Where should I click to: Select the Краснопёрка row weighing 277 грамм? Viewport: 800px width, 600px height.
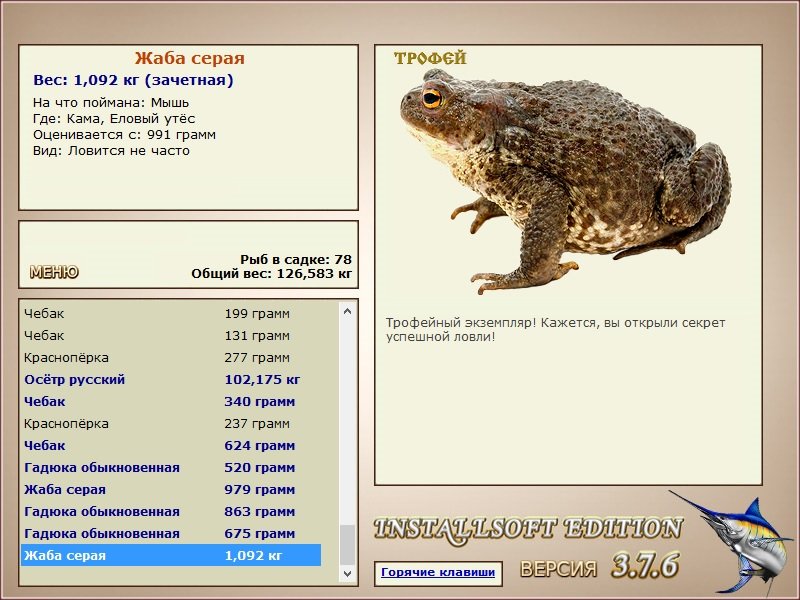(x=171, y=357)
